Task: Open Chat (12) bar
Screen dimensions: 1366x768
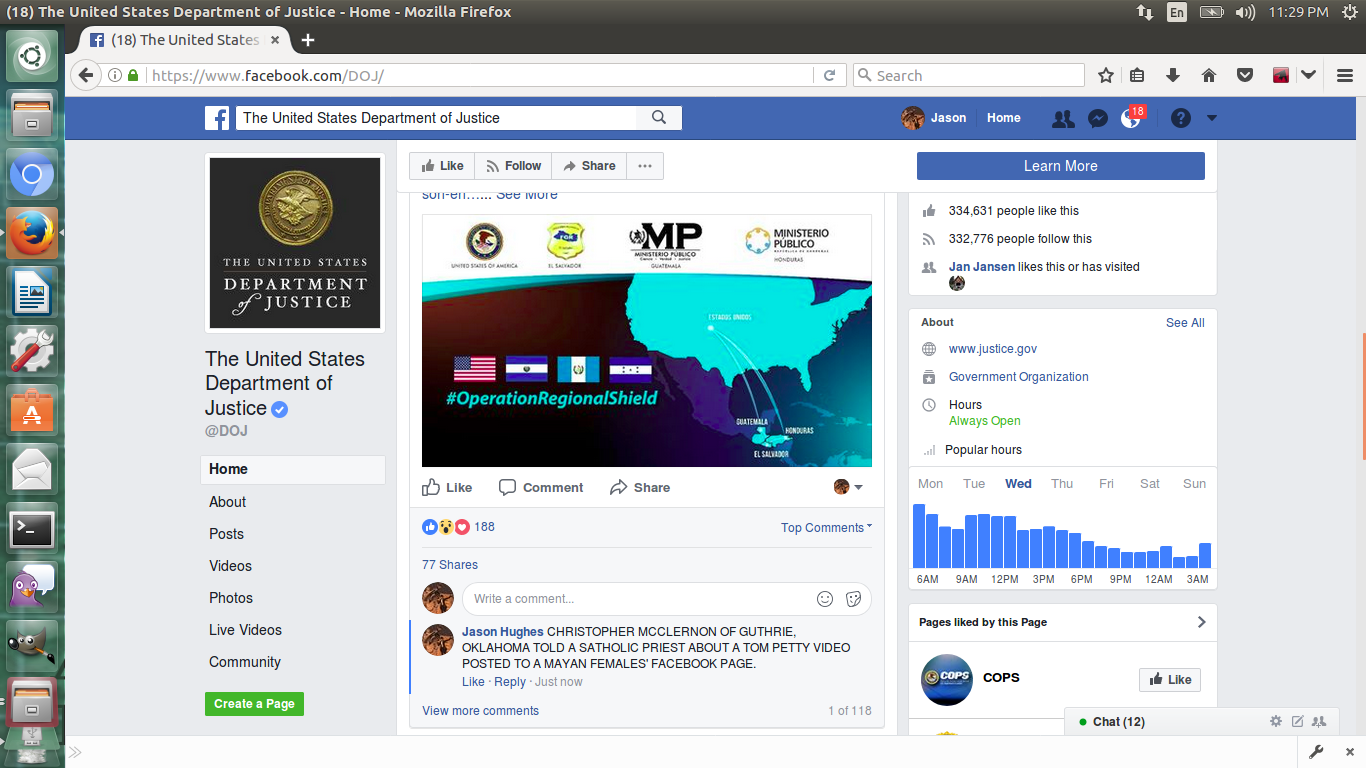Action: [1118, 721]
